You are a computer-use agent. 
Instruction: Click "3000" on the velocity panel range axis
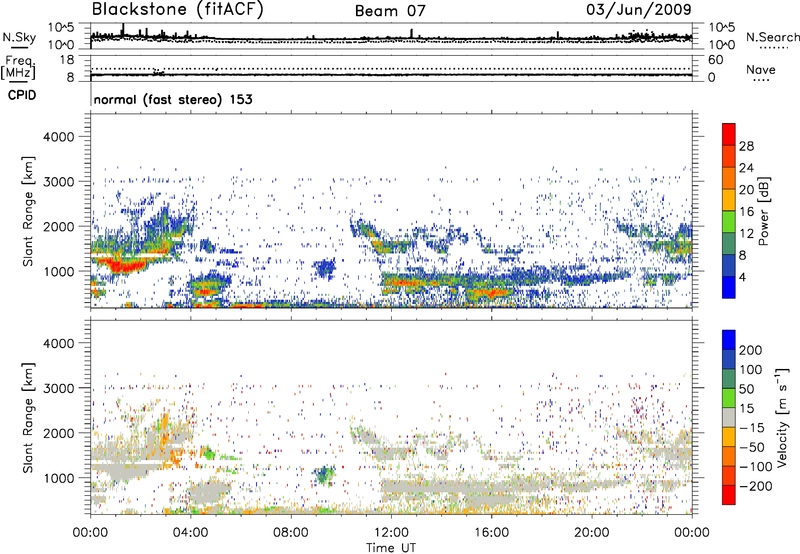coord(59,388)
